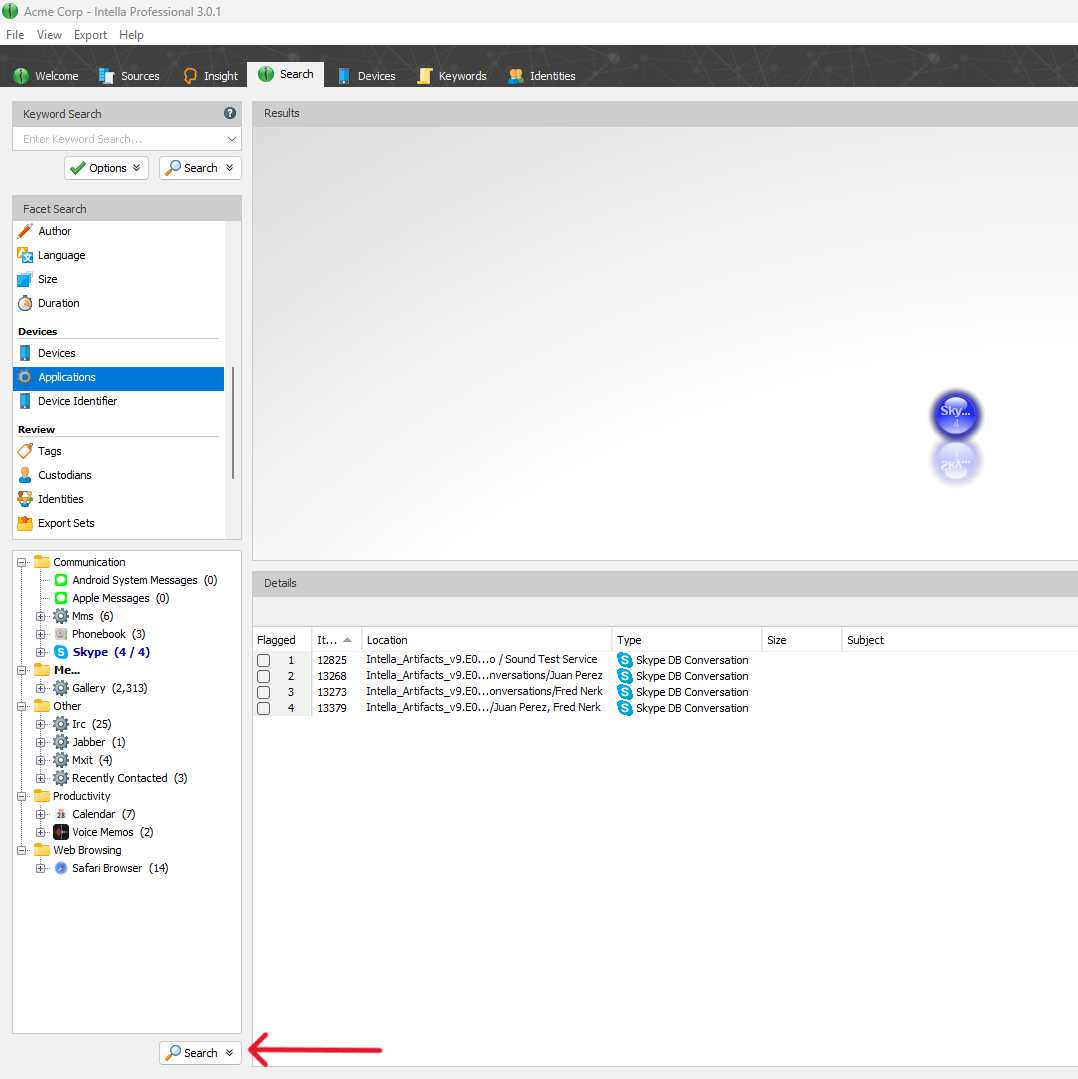Viewport: 1078px width, 1079px height.
Task: Select the Custodians facet icon
Action: 25,475
